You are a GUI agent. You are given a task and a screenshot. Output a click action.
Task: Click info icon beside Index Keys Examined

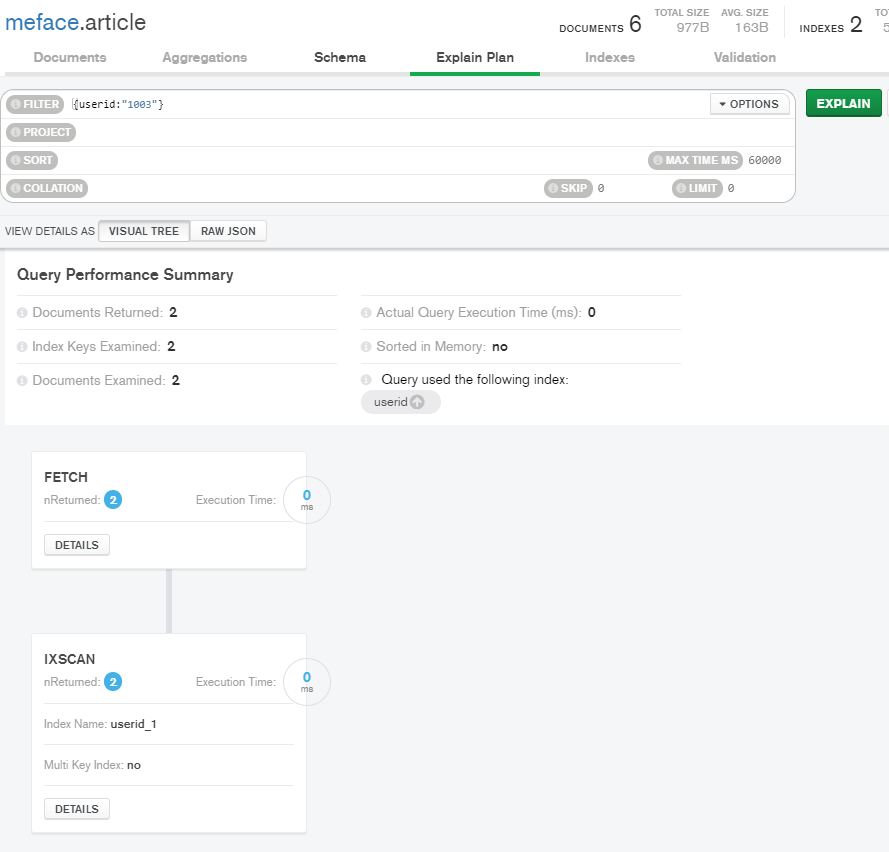coord(23,347)
